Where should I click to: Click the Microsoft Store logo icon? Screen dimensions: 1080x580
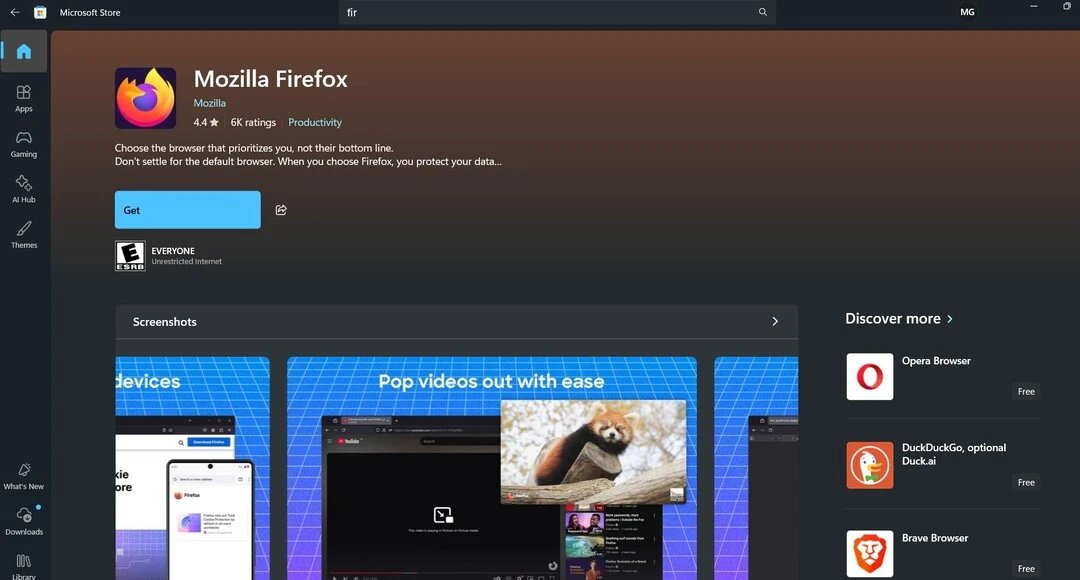[x=40, y=12]
